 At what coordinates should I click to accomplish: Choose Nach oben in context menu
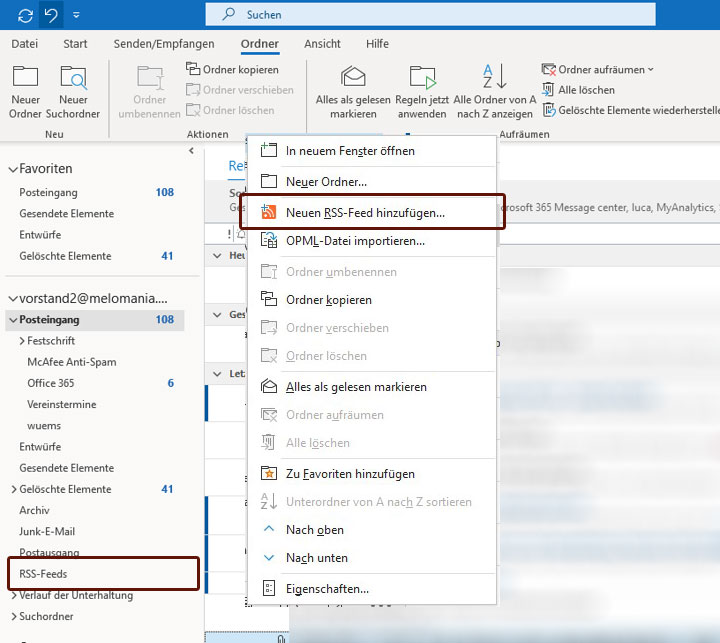(x=372, y=530)
